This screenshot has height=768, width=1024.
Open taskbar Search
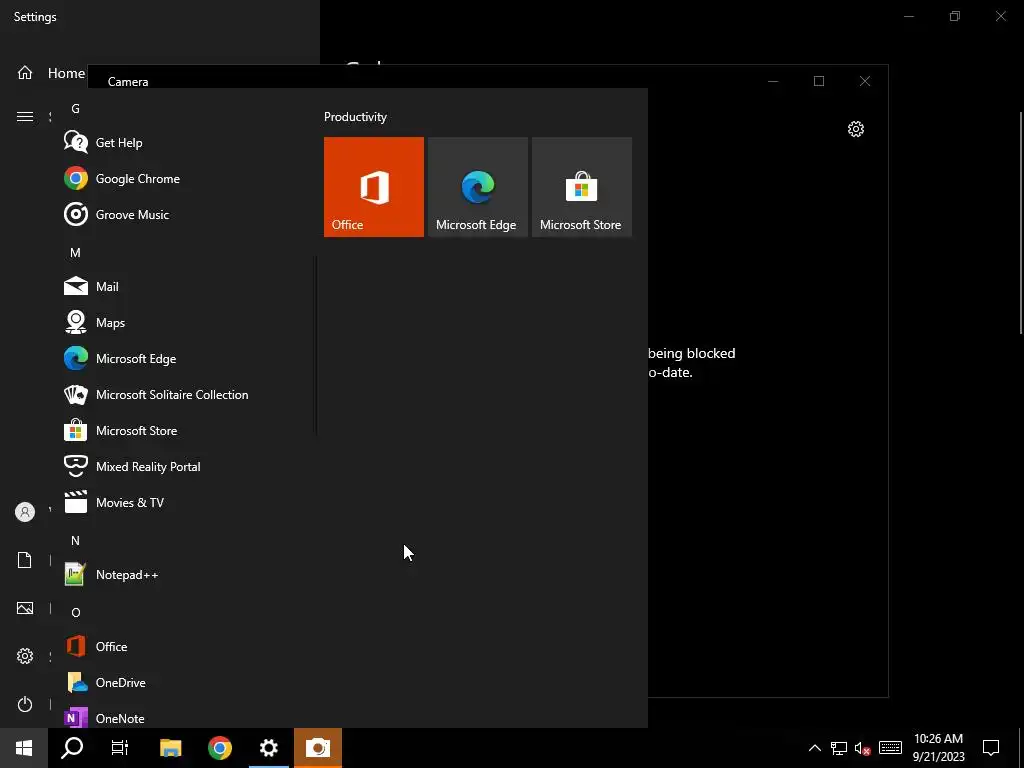point(72,748)
